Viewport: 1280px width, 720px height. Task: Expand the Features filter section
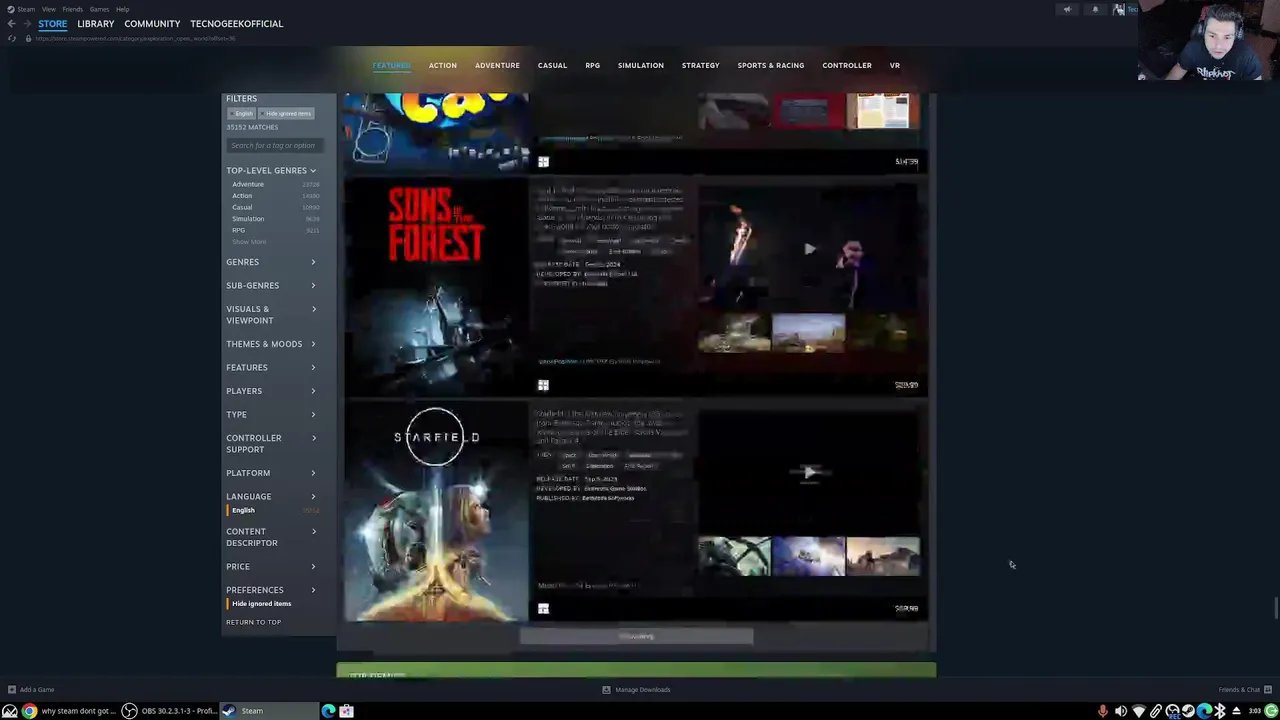click(271, 367)
